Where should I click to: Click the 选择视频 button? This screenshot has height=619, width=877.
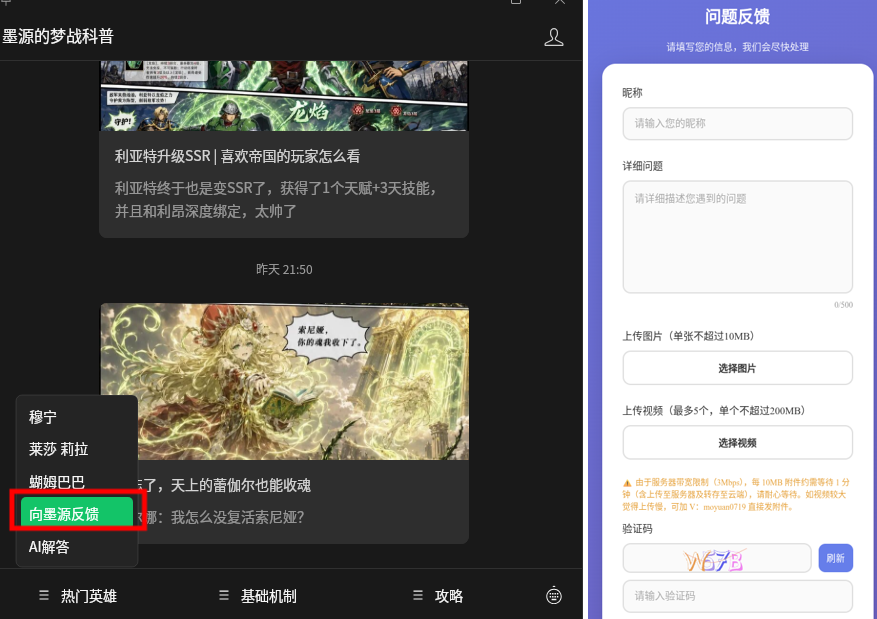coord(737,442)
